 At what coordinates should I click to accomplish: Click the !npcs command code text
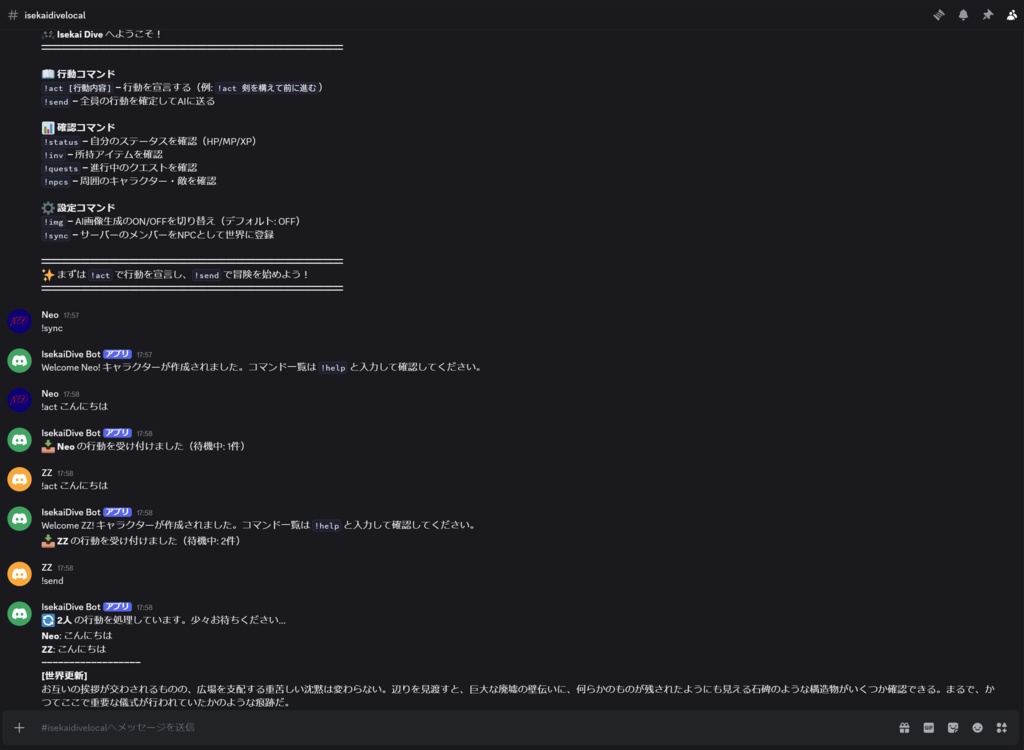[56, 182]
